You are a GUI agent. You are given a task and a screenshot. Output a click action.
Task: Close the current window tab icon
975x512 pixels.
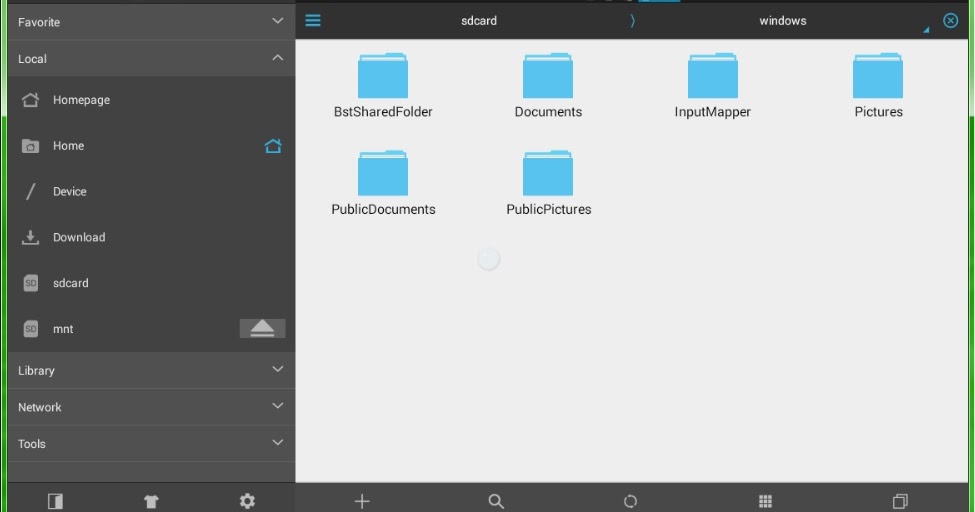[x=950, y=21]
